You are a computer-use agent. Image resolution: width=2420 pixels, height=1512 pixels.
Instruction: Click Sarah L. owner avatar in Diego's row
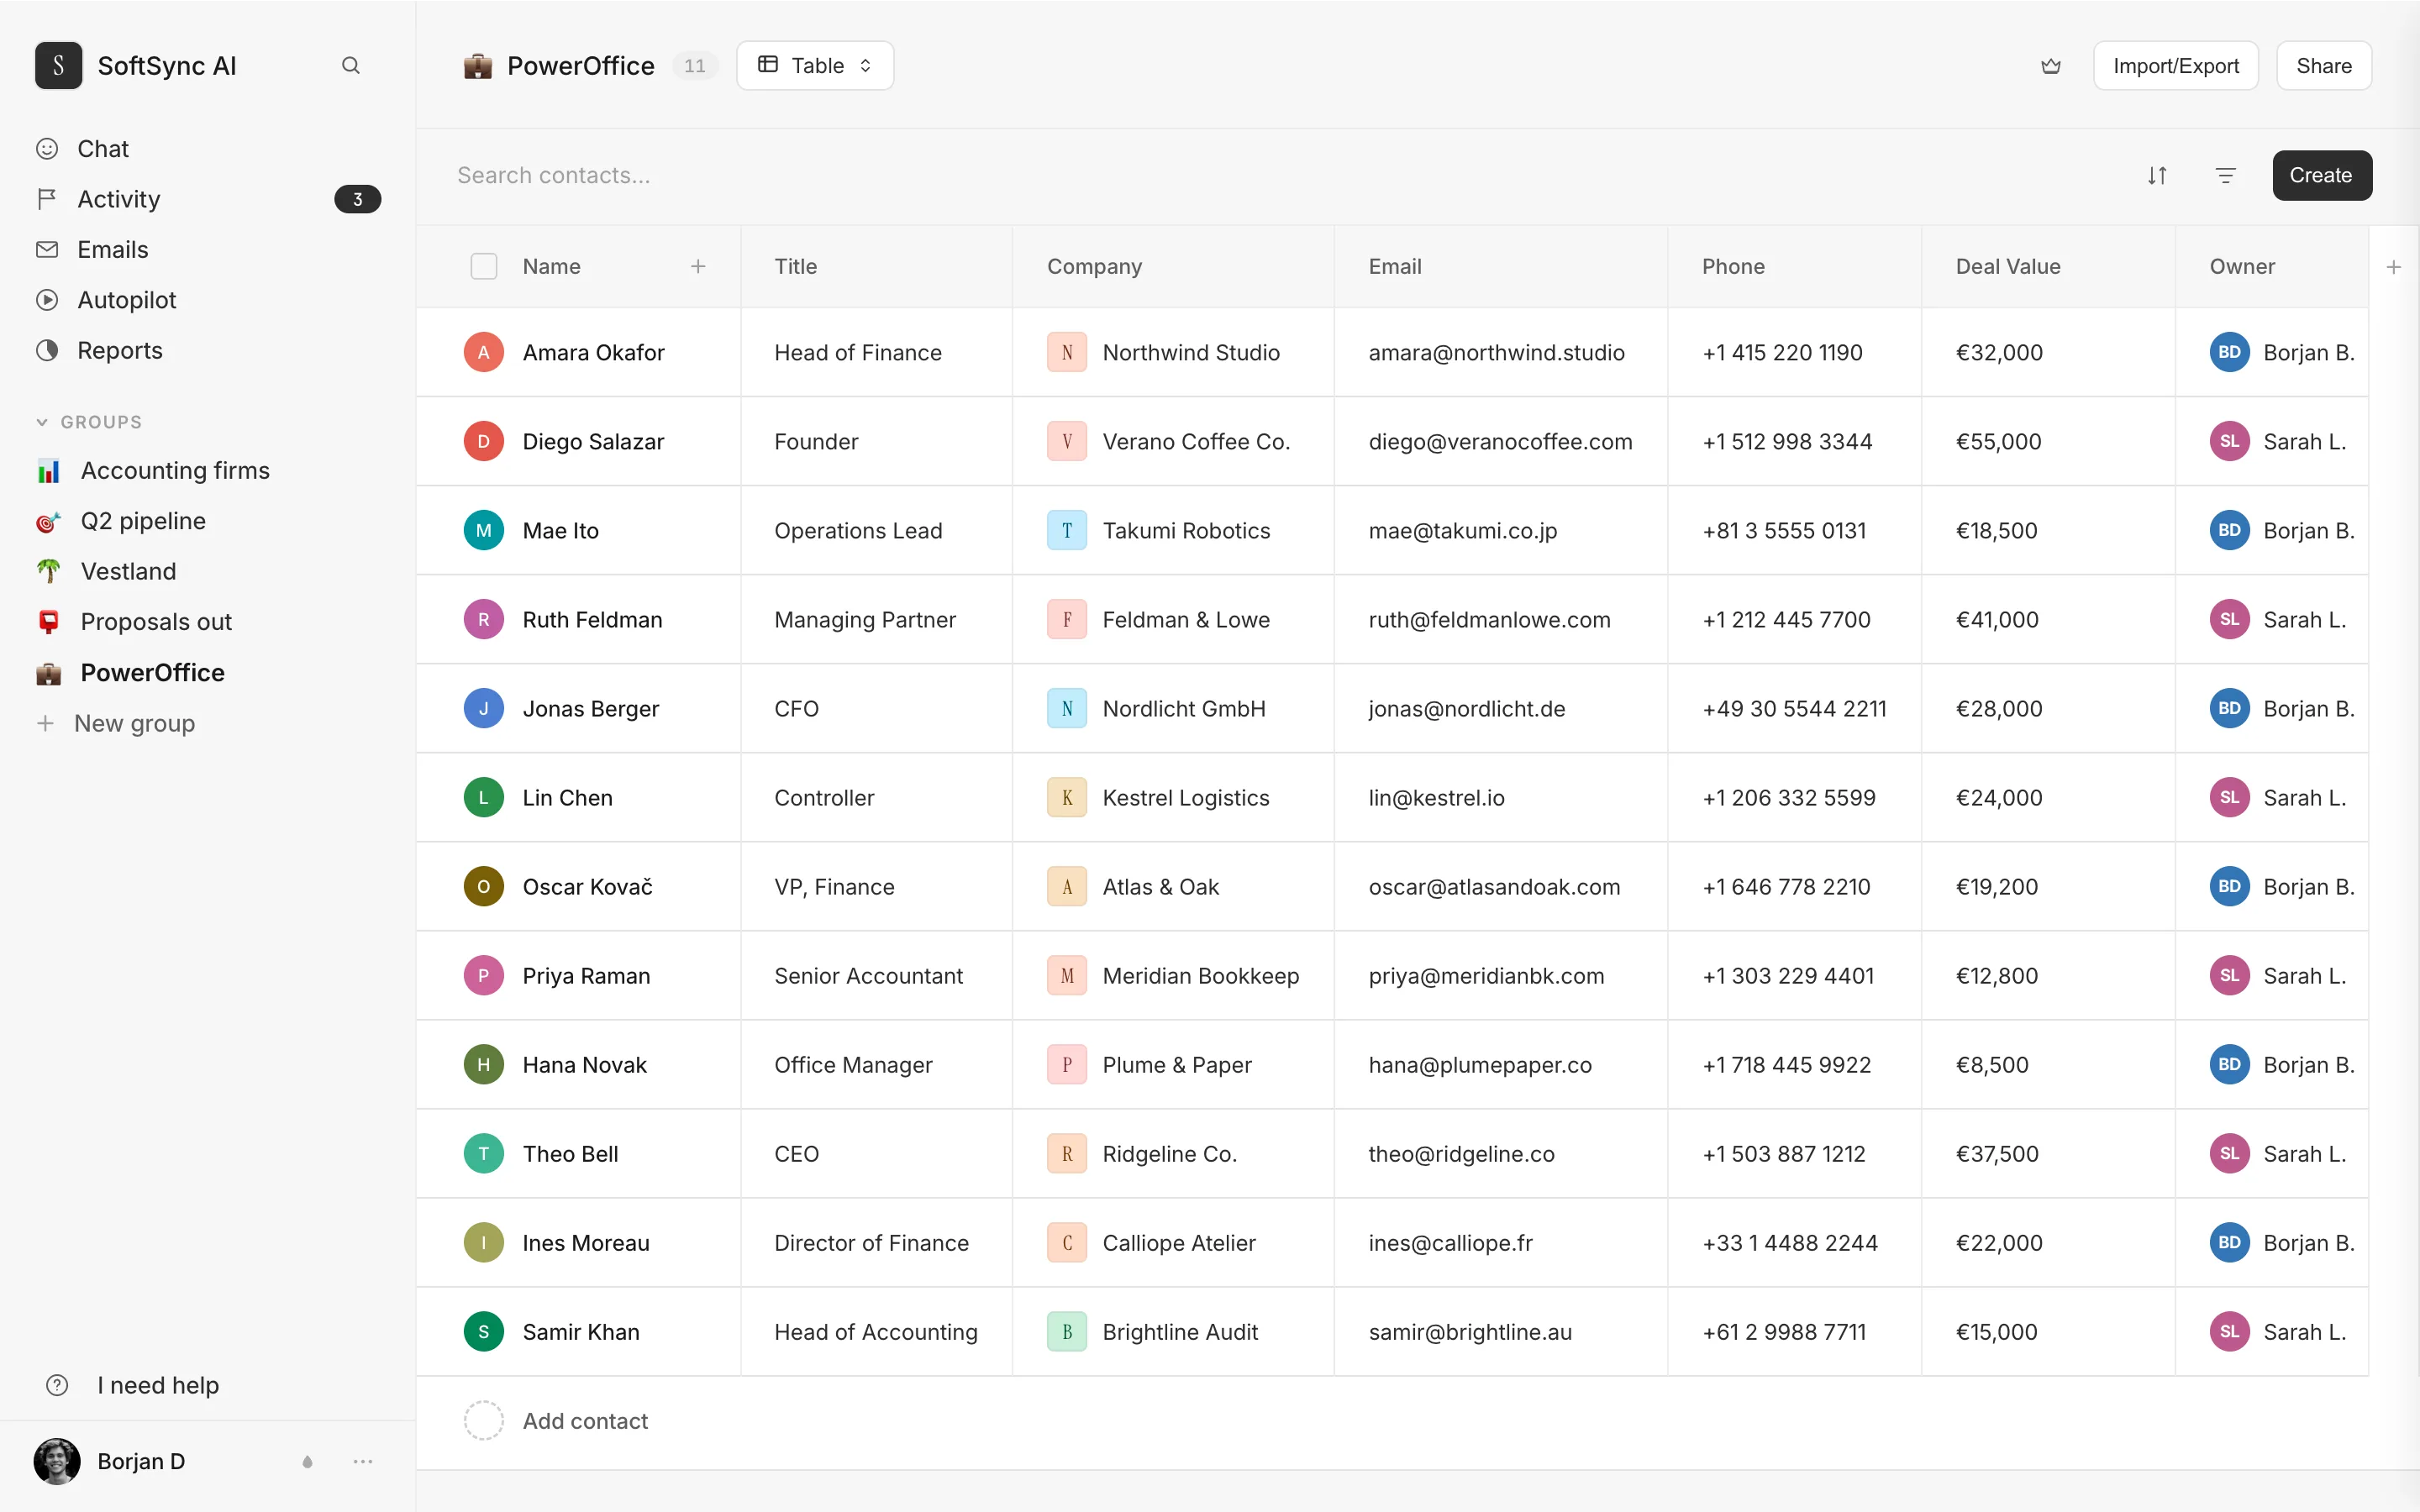click(2229, 441)
